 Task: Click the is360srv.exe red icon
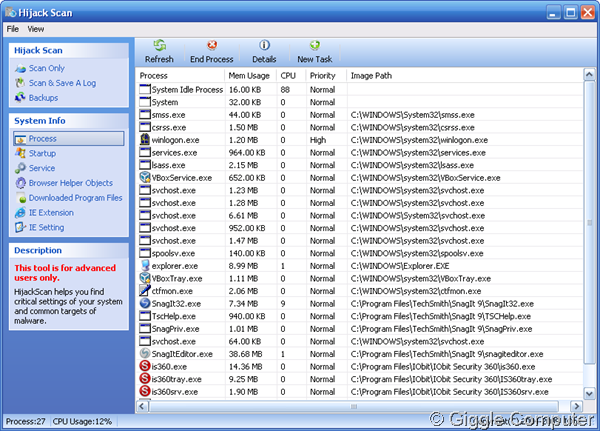pos(145,392)
